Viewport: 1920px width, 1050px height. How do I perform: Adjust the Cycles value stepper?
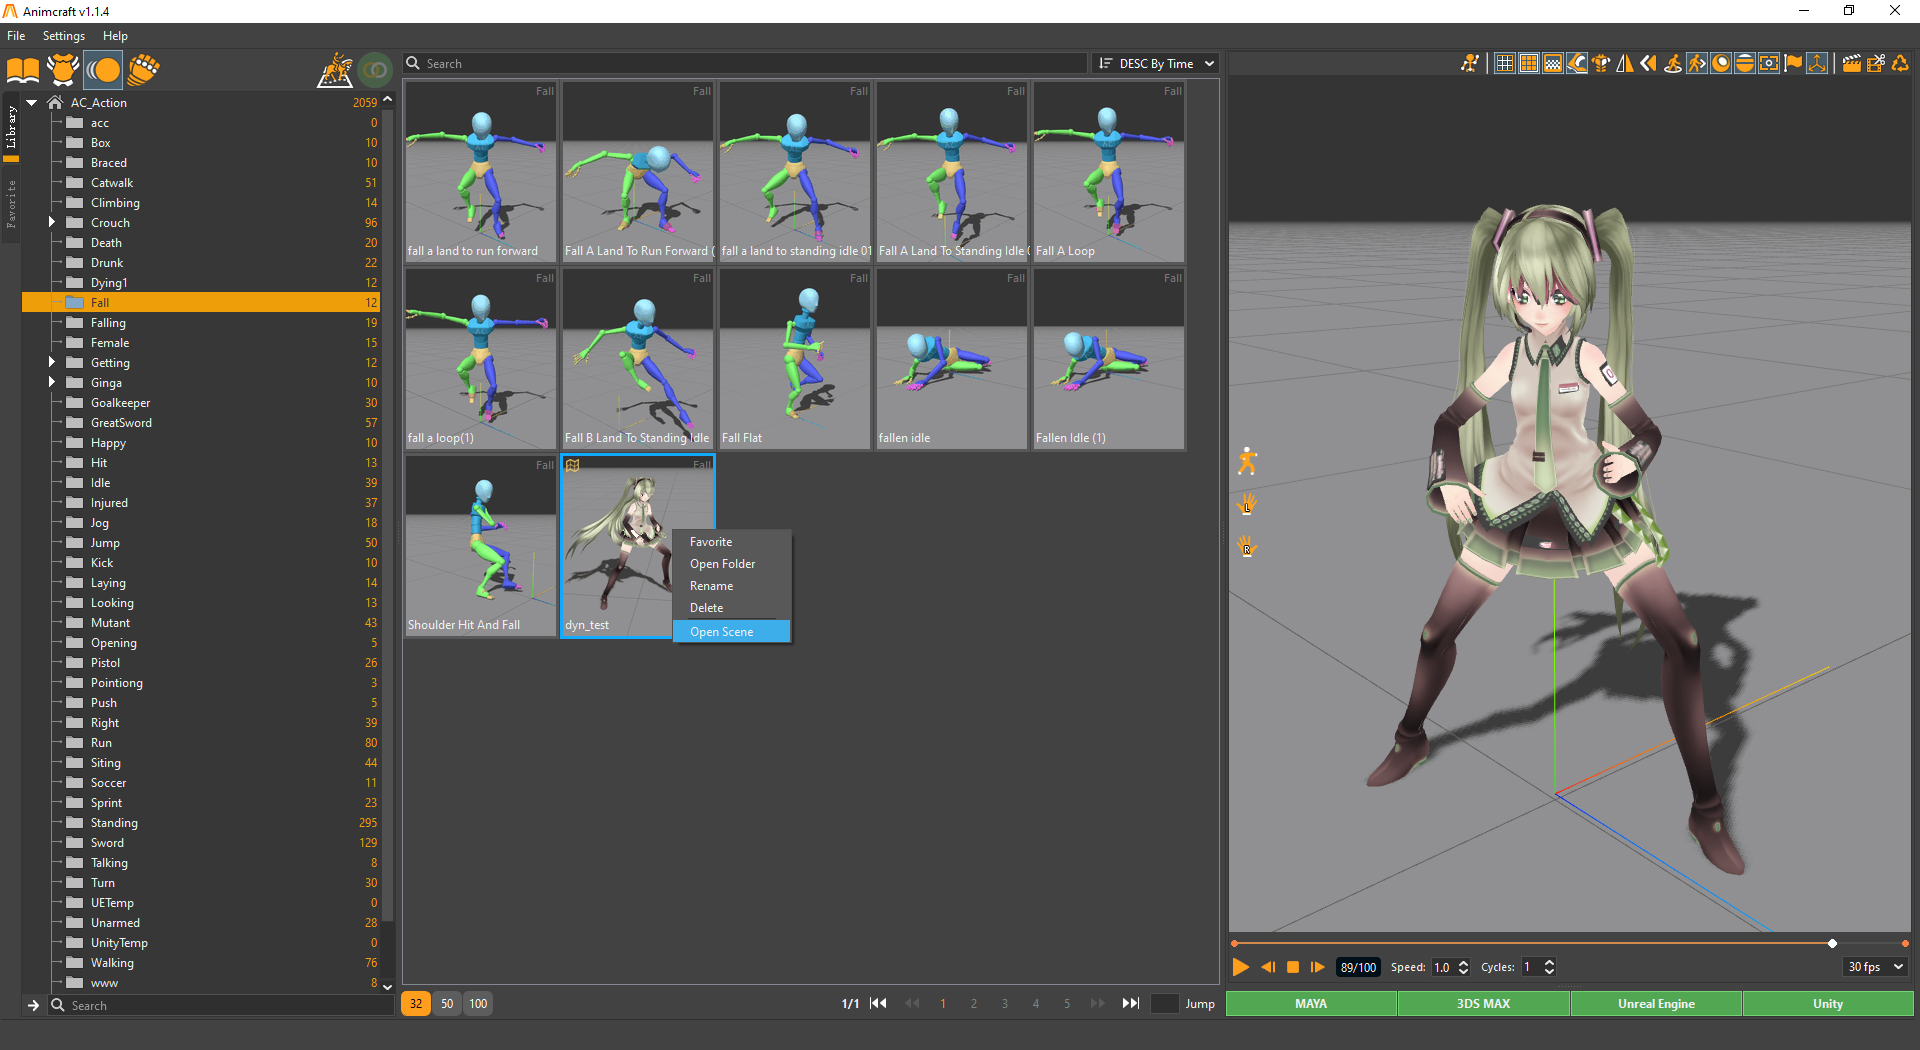(x=1550, y=967)
